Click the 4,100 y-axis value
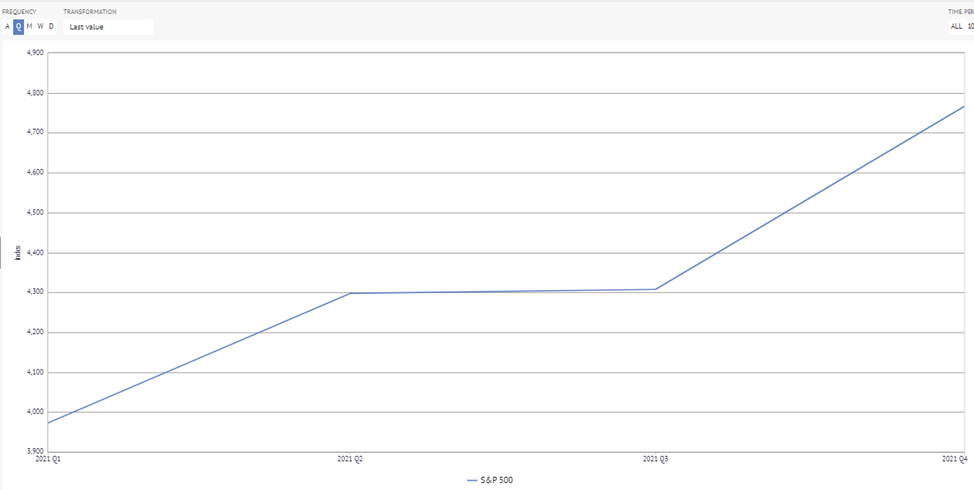 (35, 373)
